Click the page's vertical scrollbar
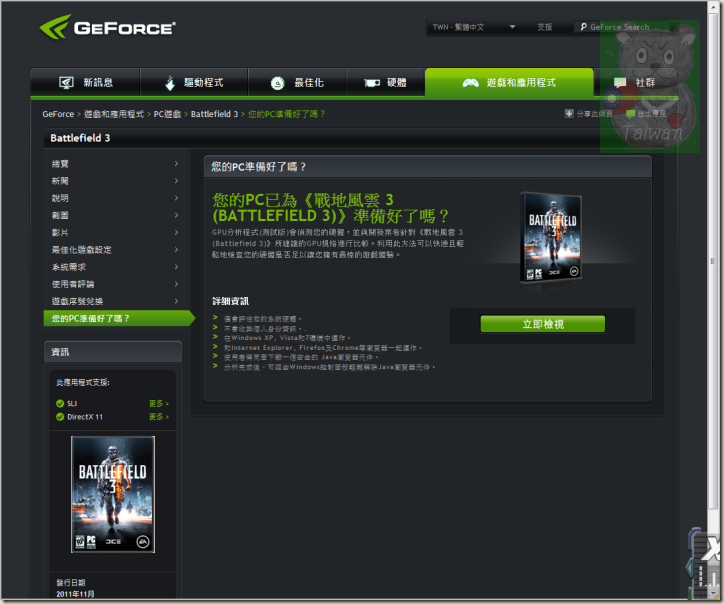This screenshot has width=724, height=604. [x=712, y=261]
